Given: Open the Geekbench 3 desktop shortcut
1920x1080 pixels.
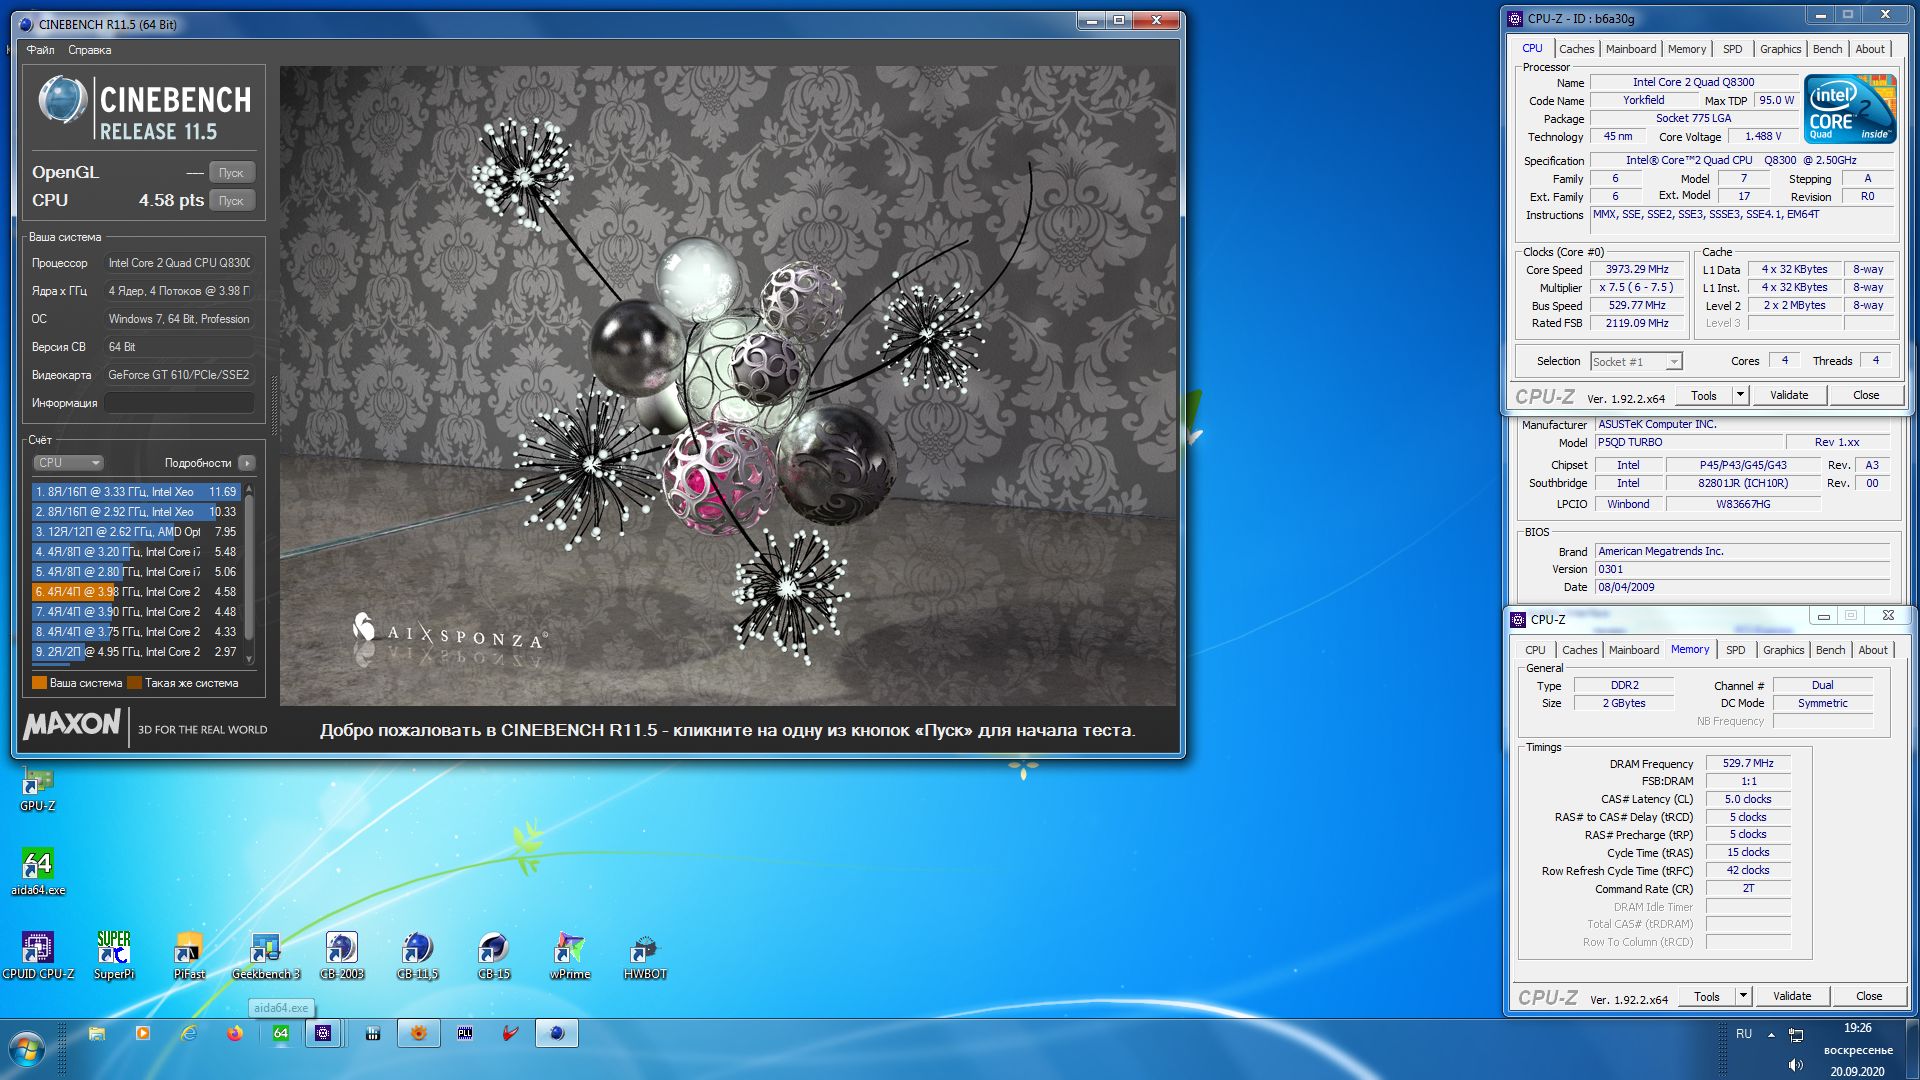Looking at the screenshot, I should (x=266, y=955).
